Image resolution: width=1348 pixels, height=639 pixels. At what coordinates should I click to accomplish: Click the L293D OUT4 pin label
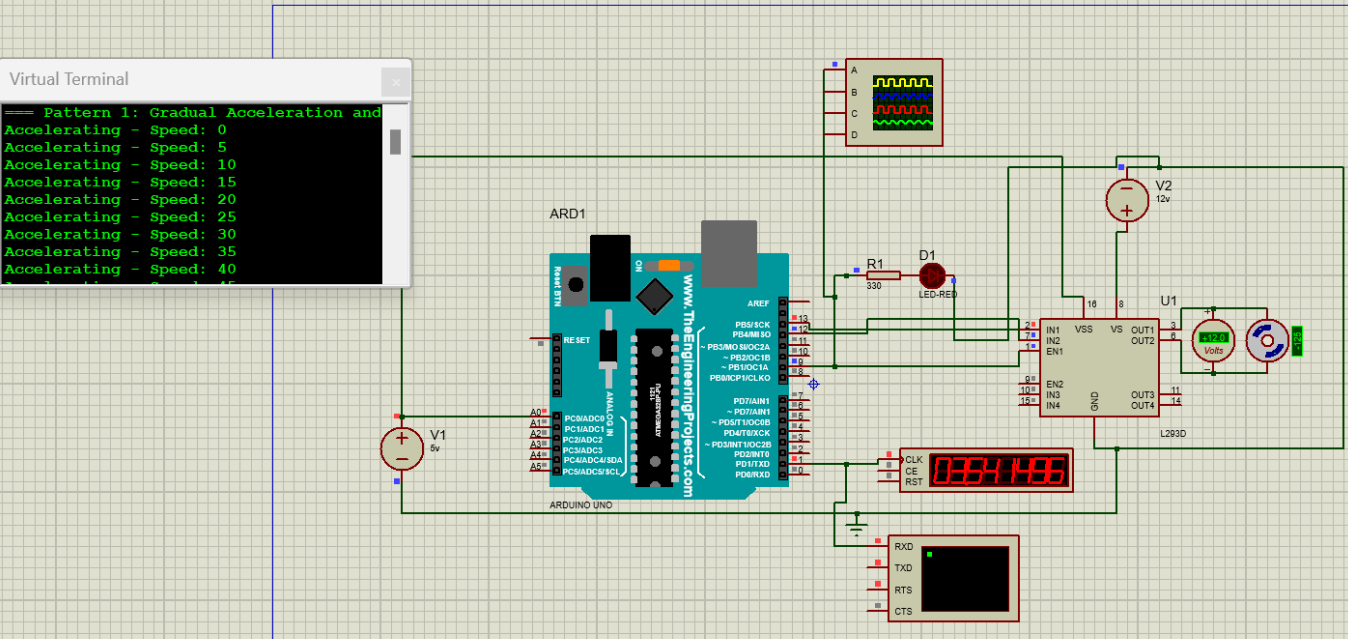pyautogui.click(x=1142, y=406)
